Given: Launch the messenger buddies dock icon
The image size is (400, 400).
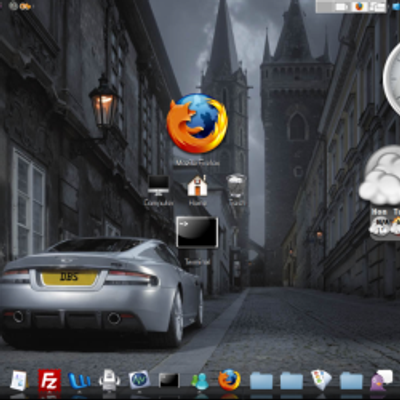Looking at the screenshot, I should pos(200,381).
